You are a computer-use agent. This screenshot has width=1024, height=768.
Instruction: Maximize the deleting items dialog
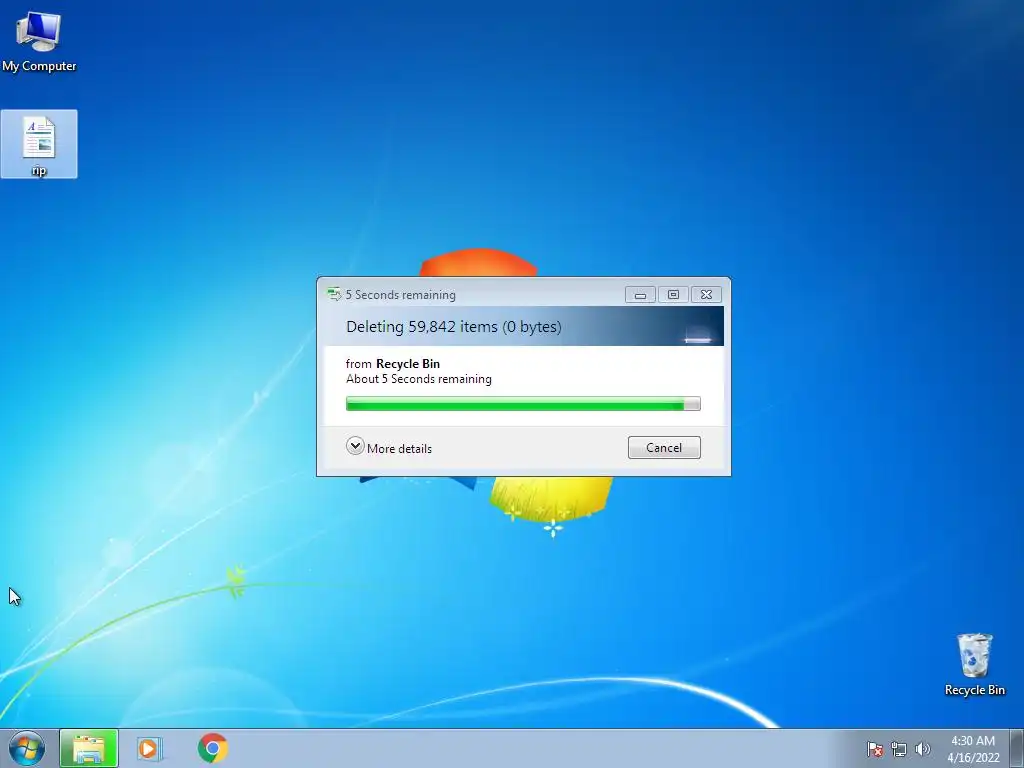[x=673, y=295]
